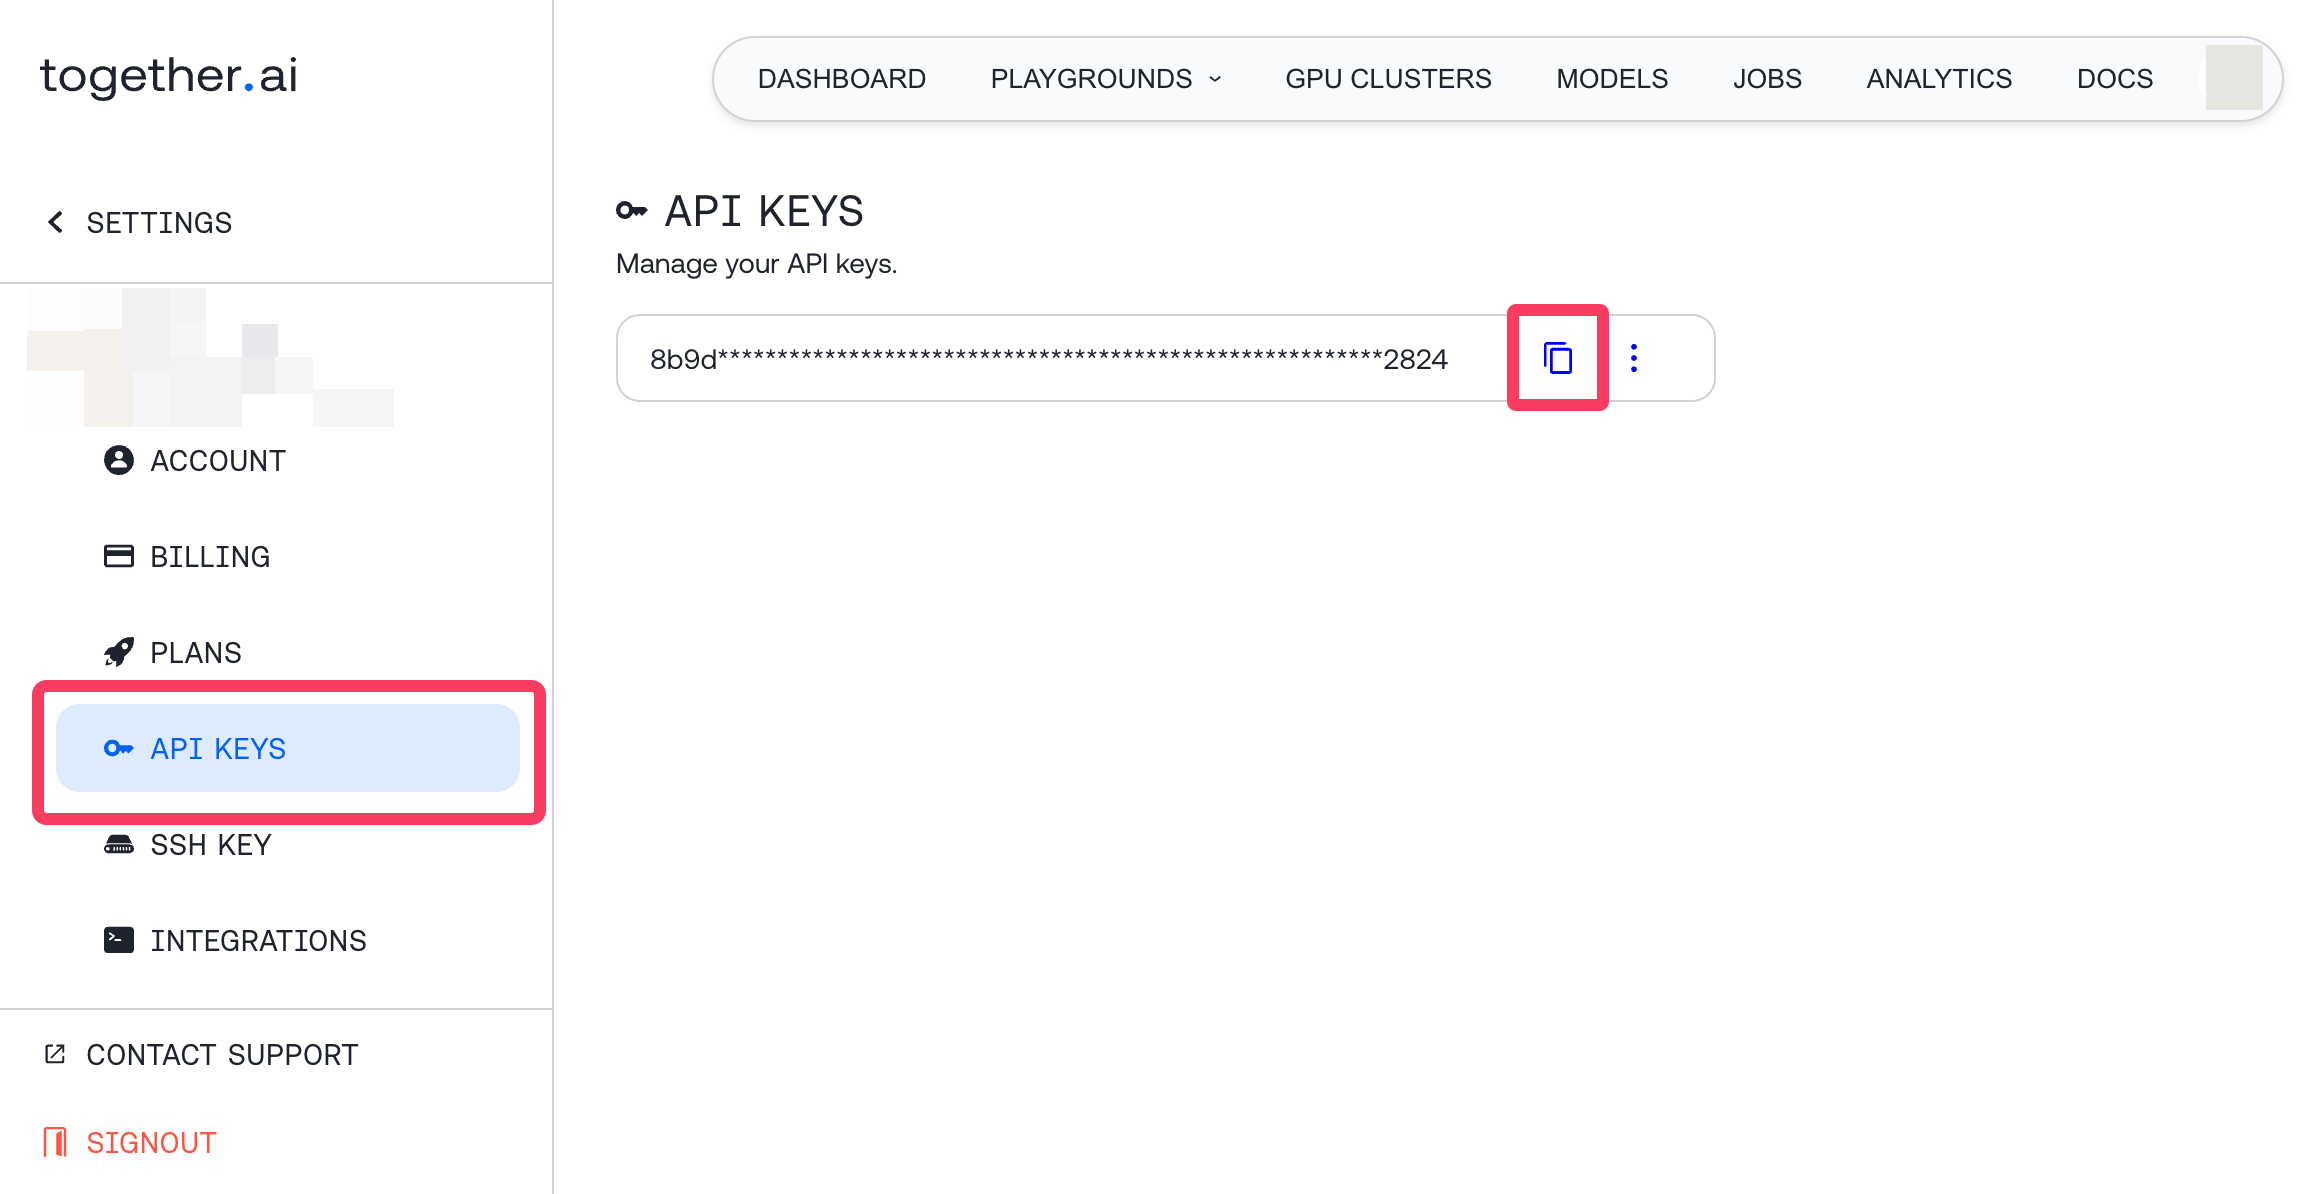This screenshot has height=1194, width=2302.
Task: Click the together.ai logo
Action: point(169,76)
